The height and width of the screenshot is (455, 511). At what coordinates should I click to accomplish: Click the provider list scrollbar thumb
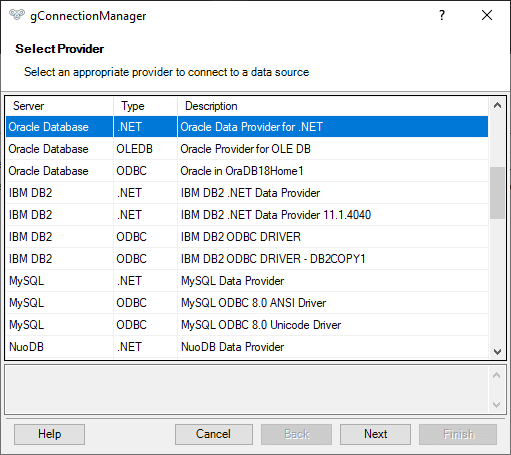click(497, 193)
